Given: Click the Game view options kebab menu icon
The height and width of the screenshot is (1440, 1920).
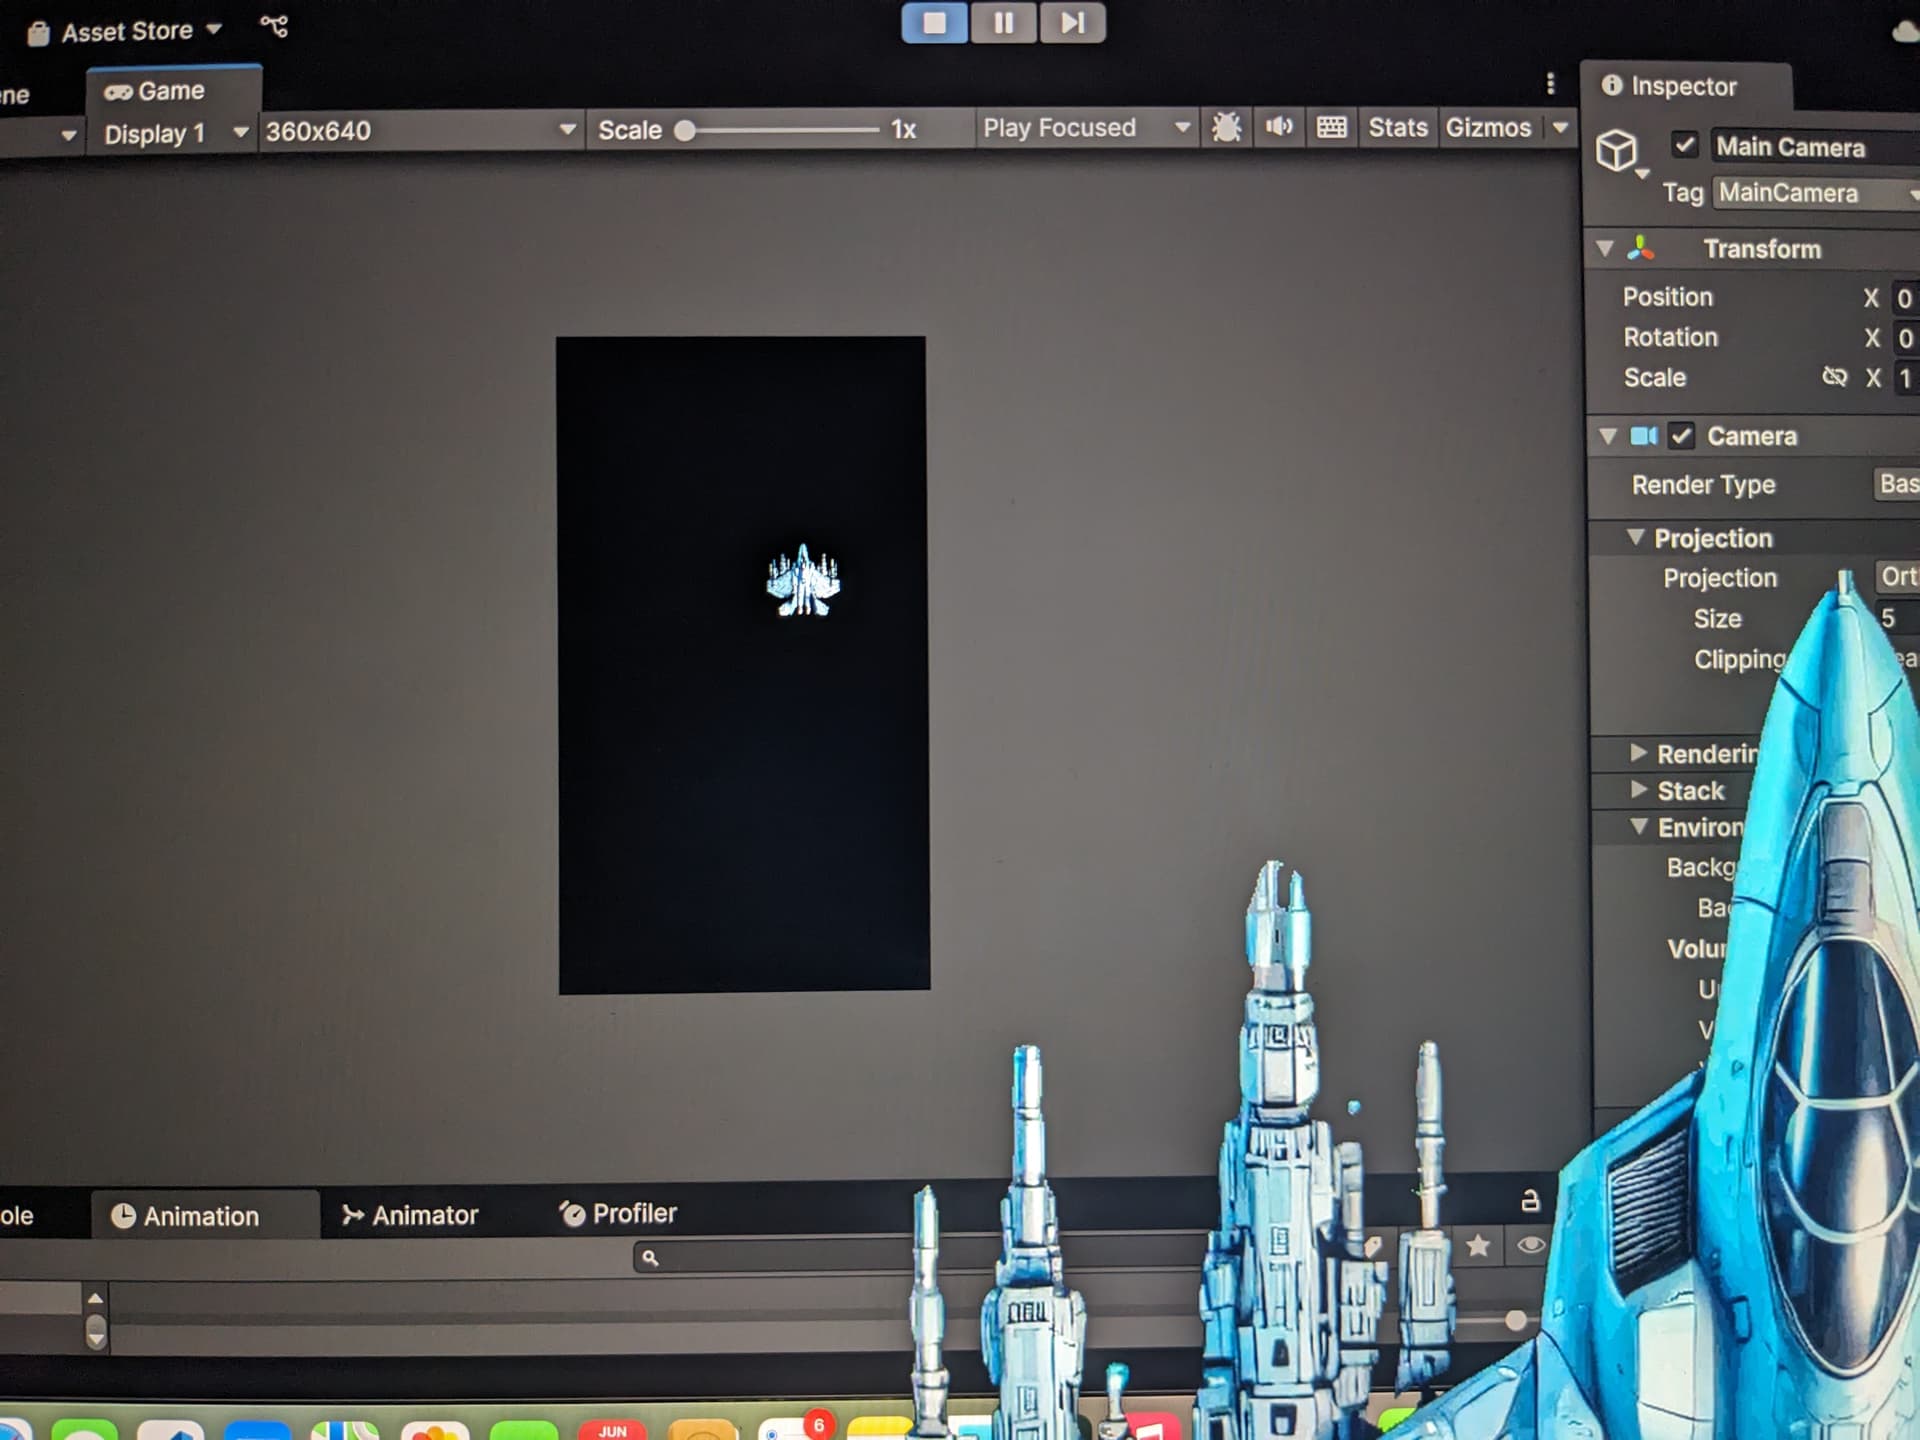Looking at the screenshot, I should (x=1551, y=85).
